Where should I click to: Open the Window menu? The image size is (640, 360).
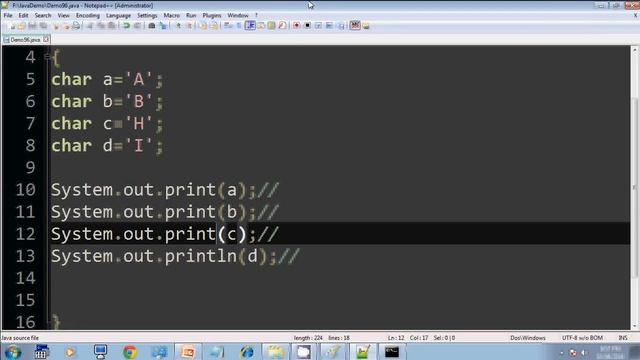click(238, 15)
